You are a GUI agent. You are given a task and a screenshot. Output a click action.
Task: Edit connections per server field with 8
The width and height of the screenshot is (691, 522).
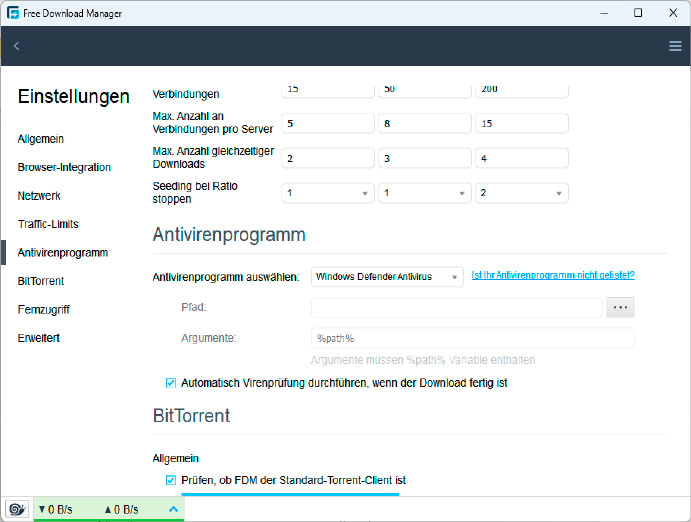point(425,123)
